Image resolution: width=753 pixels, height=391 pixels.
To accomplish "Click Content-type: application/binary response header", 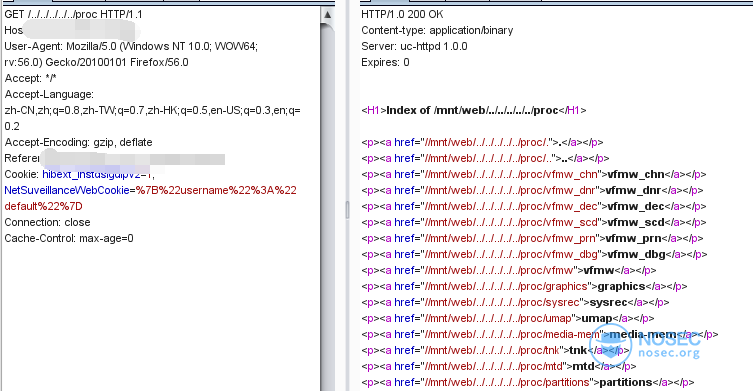I will pos(437,30).
